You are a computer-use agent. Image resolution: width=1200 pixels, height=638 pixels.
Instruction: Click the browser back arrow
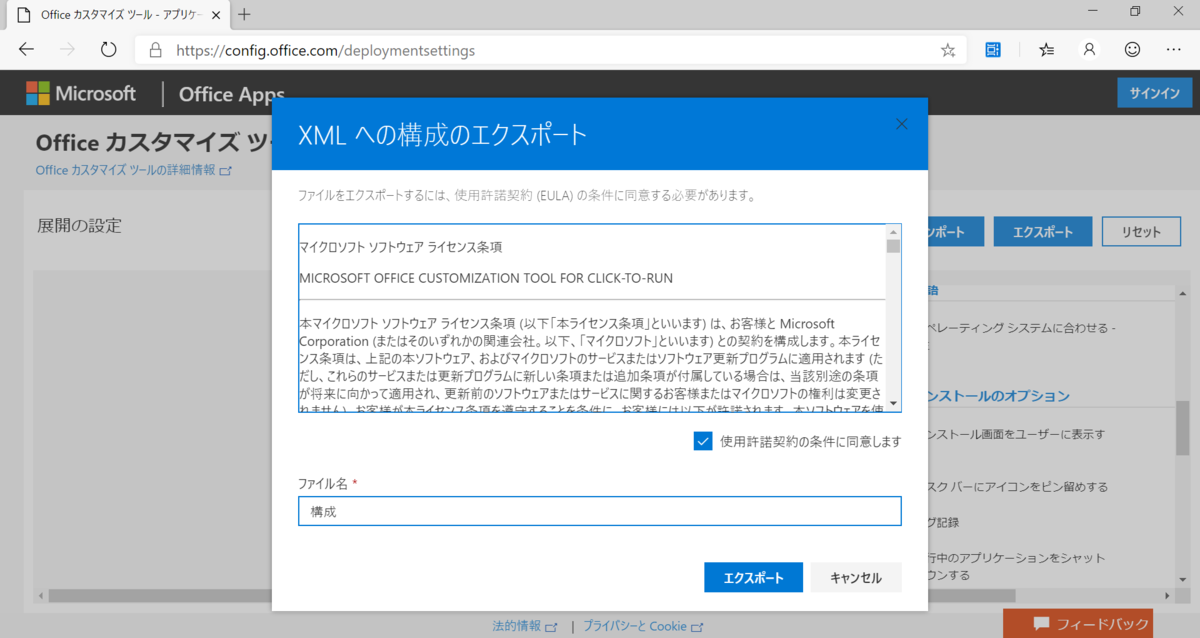pos(26,49)
